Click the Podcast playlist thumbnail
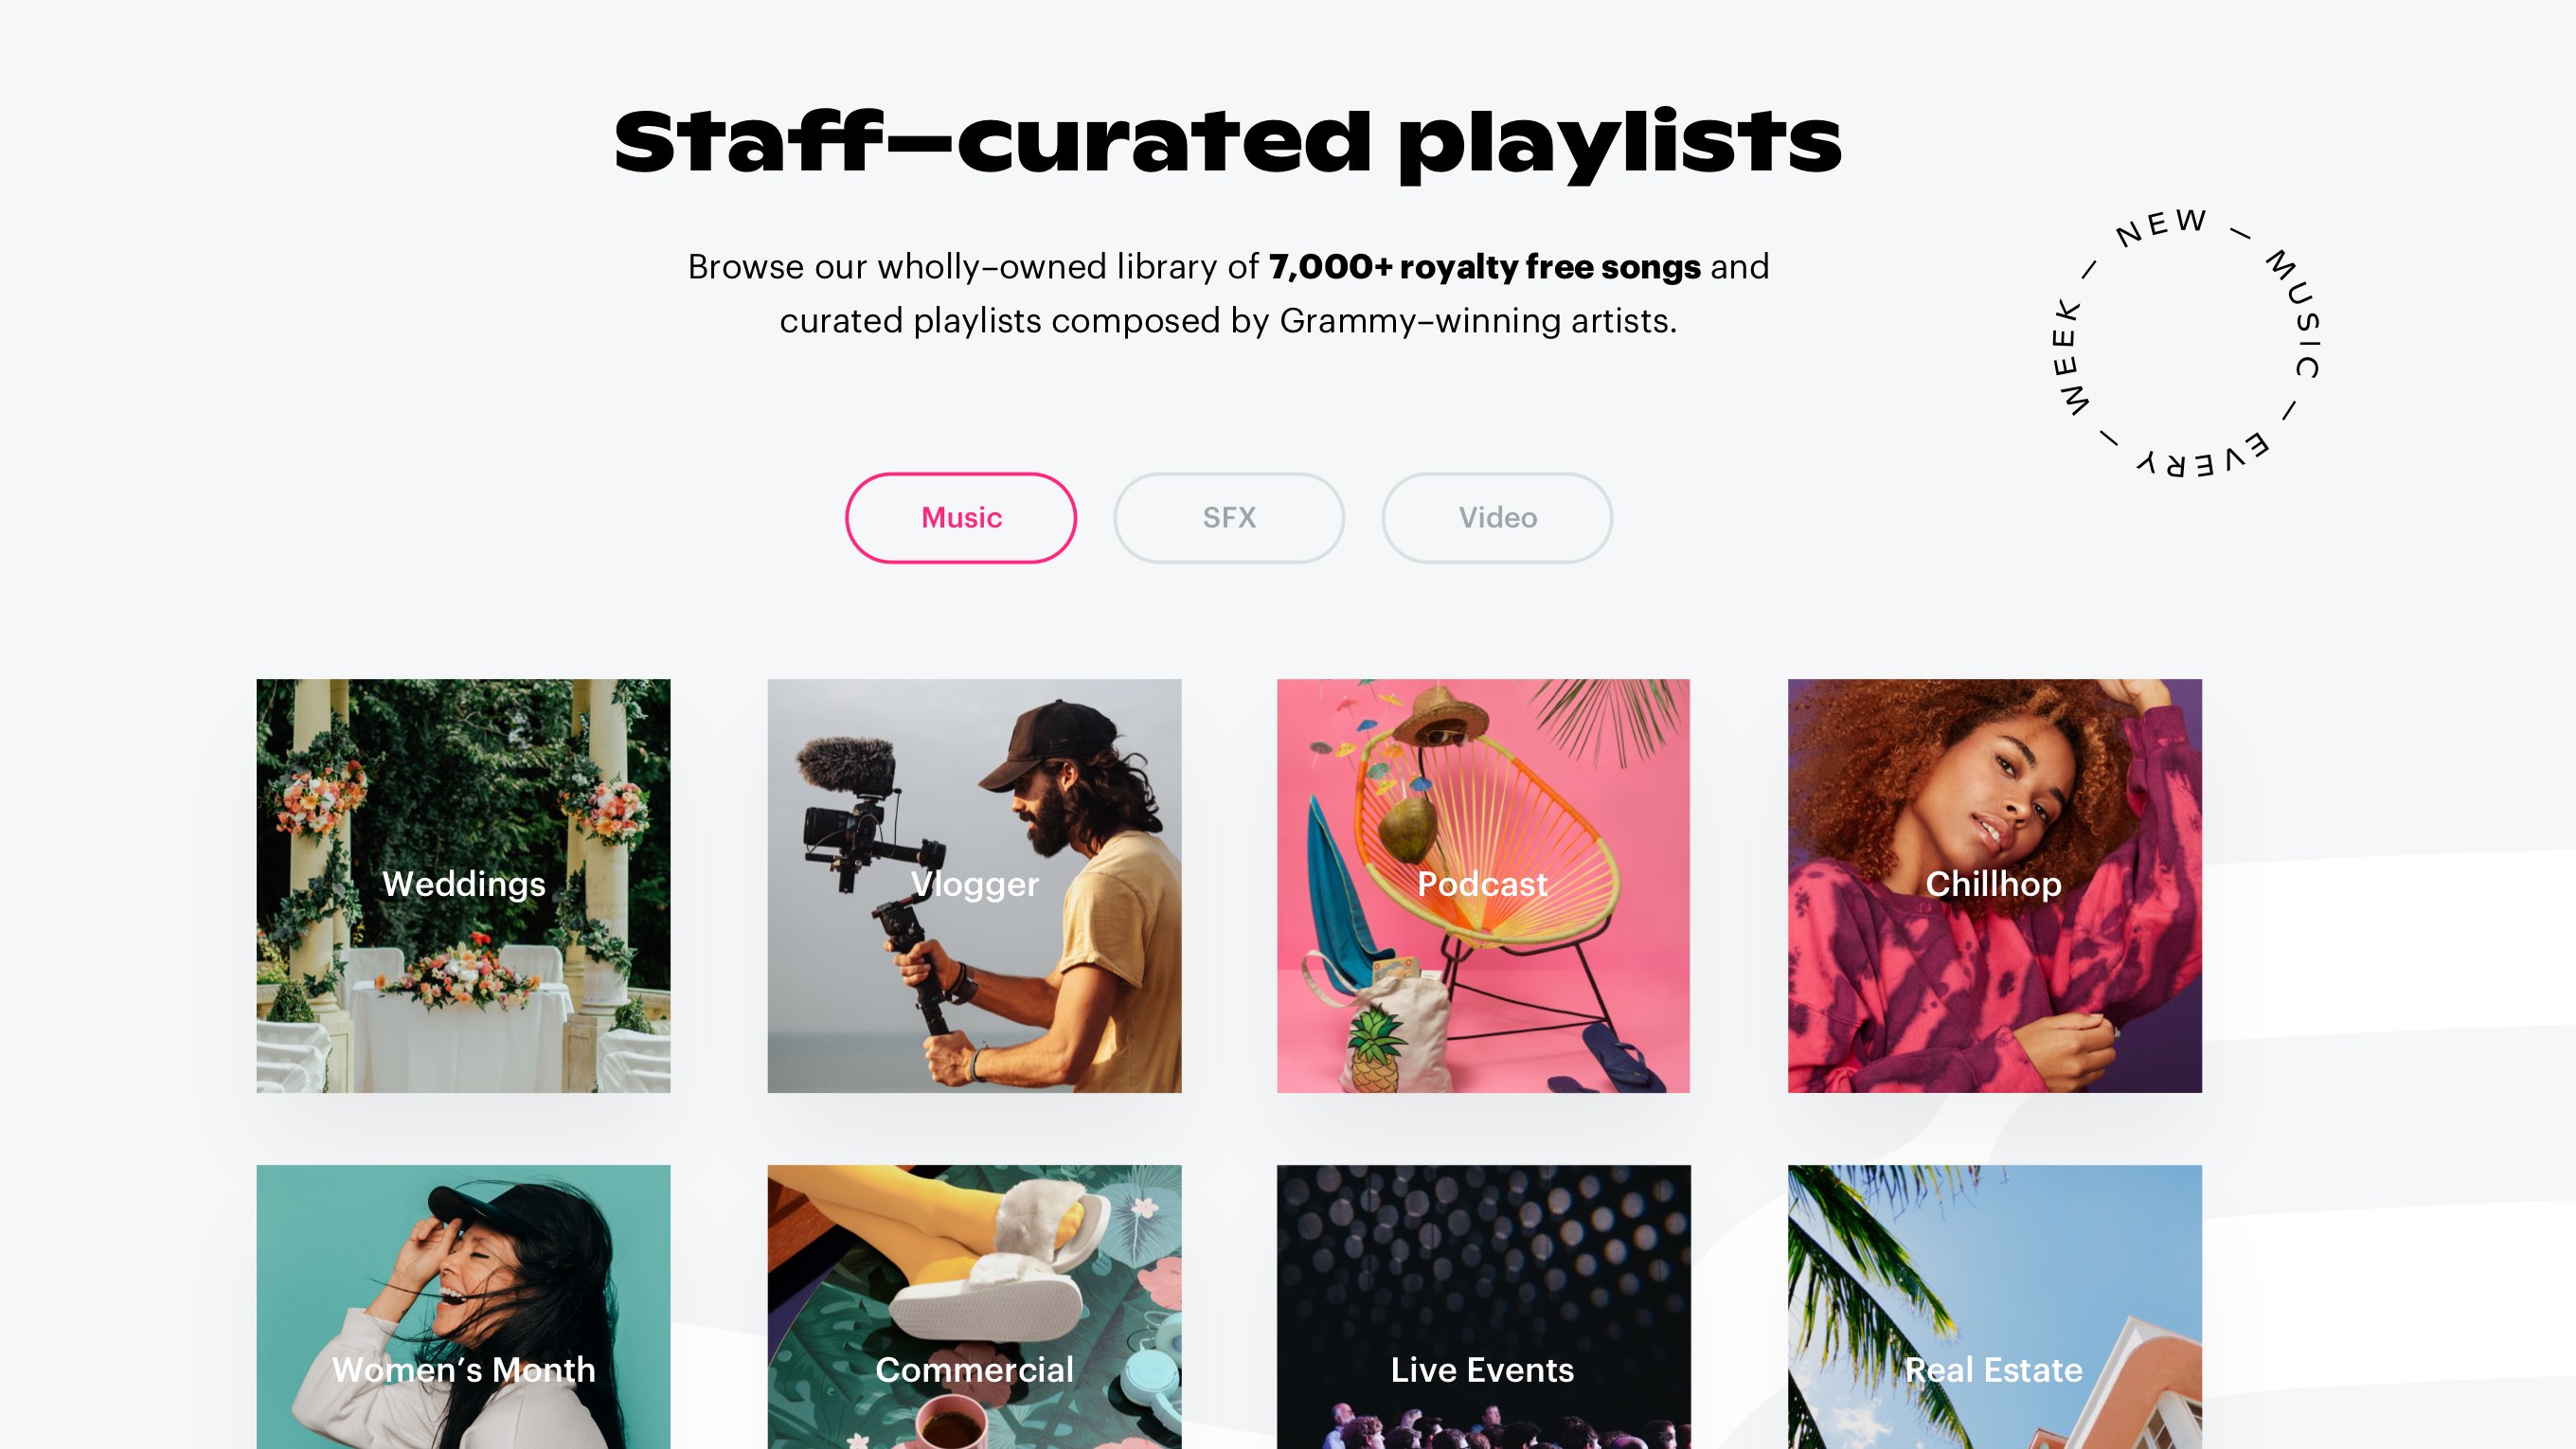 [x=1482, y=885]
